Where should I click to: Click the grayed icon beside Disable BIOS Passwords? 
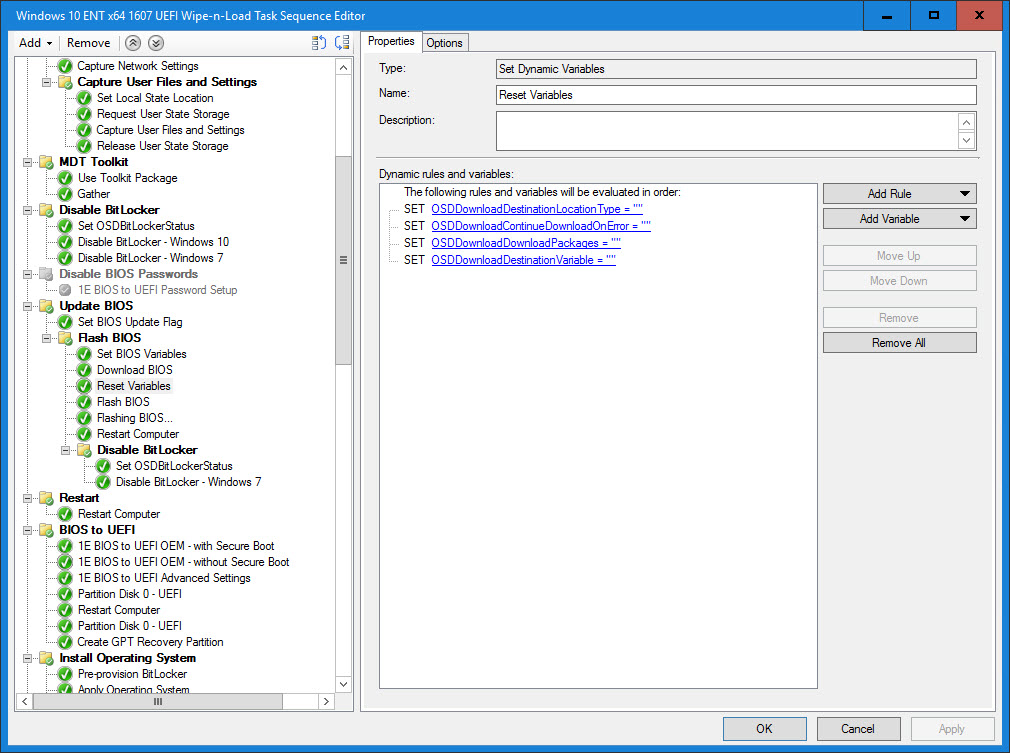pos(46,274)
